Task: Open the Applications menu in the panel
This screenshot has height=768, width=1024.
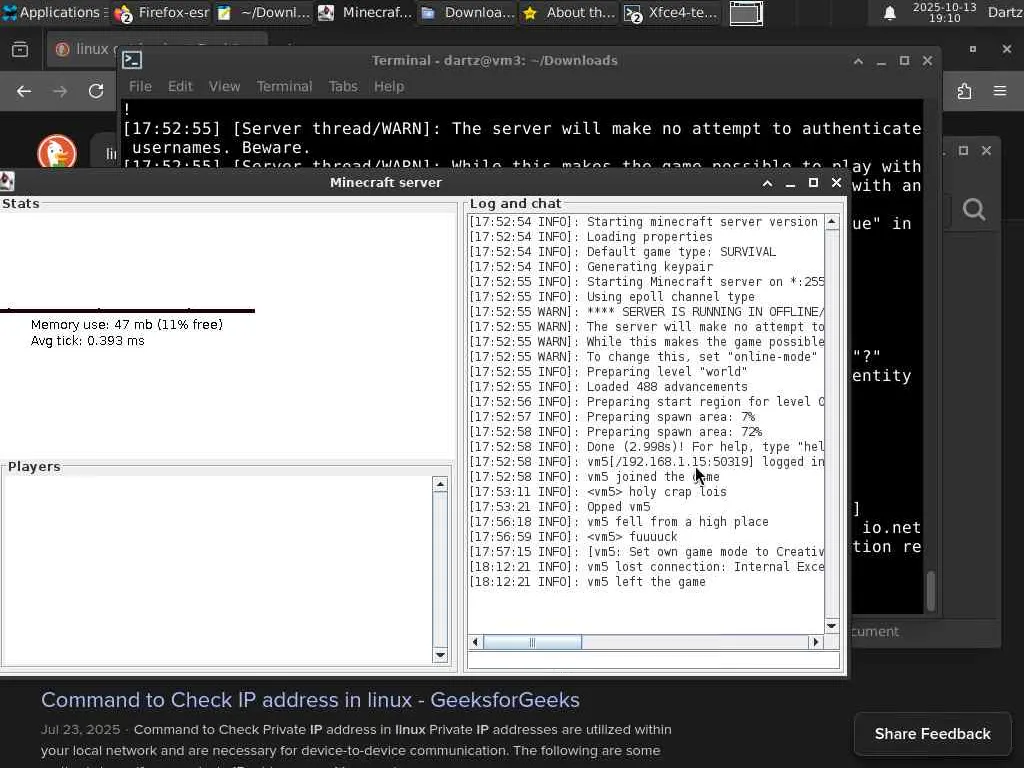Action: tap(55, 12)
